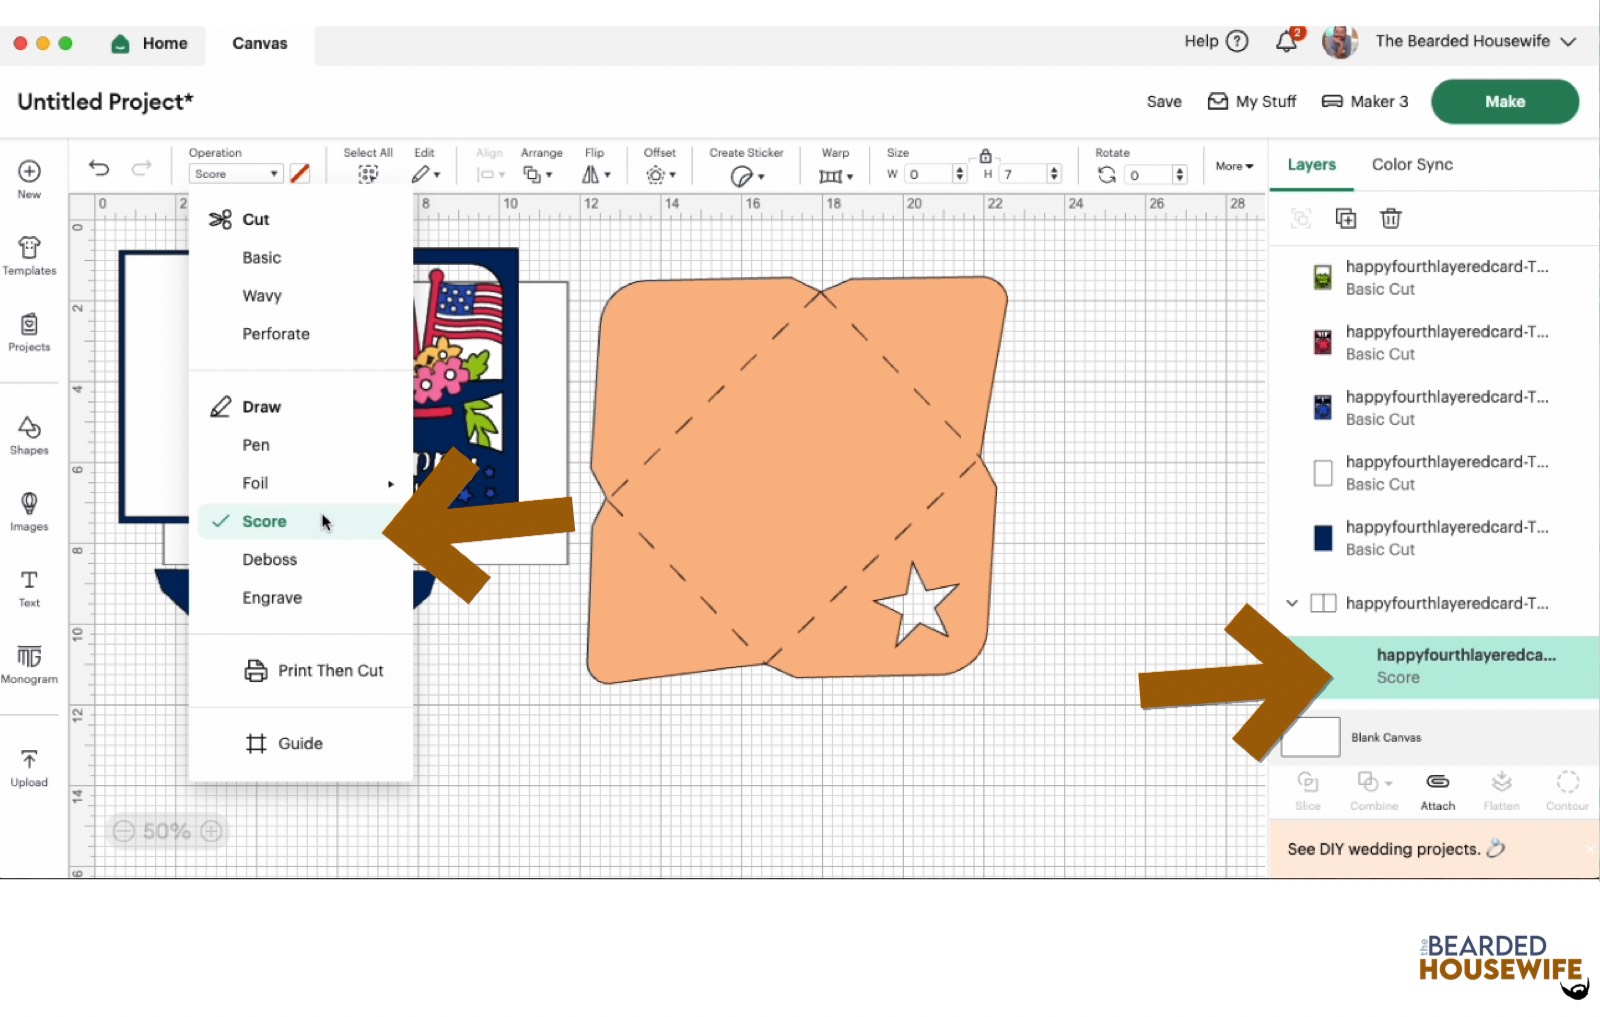Undo the last action
This screenshot has width=1600, height=1017.
pyautogui.click(x=99, y=168)
